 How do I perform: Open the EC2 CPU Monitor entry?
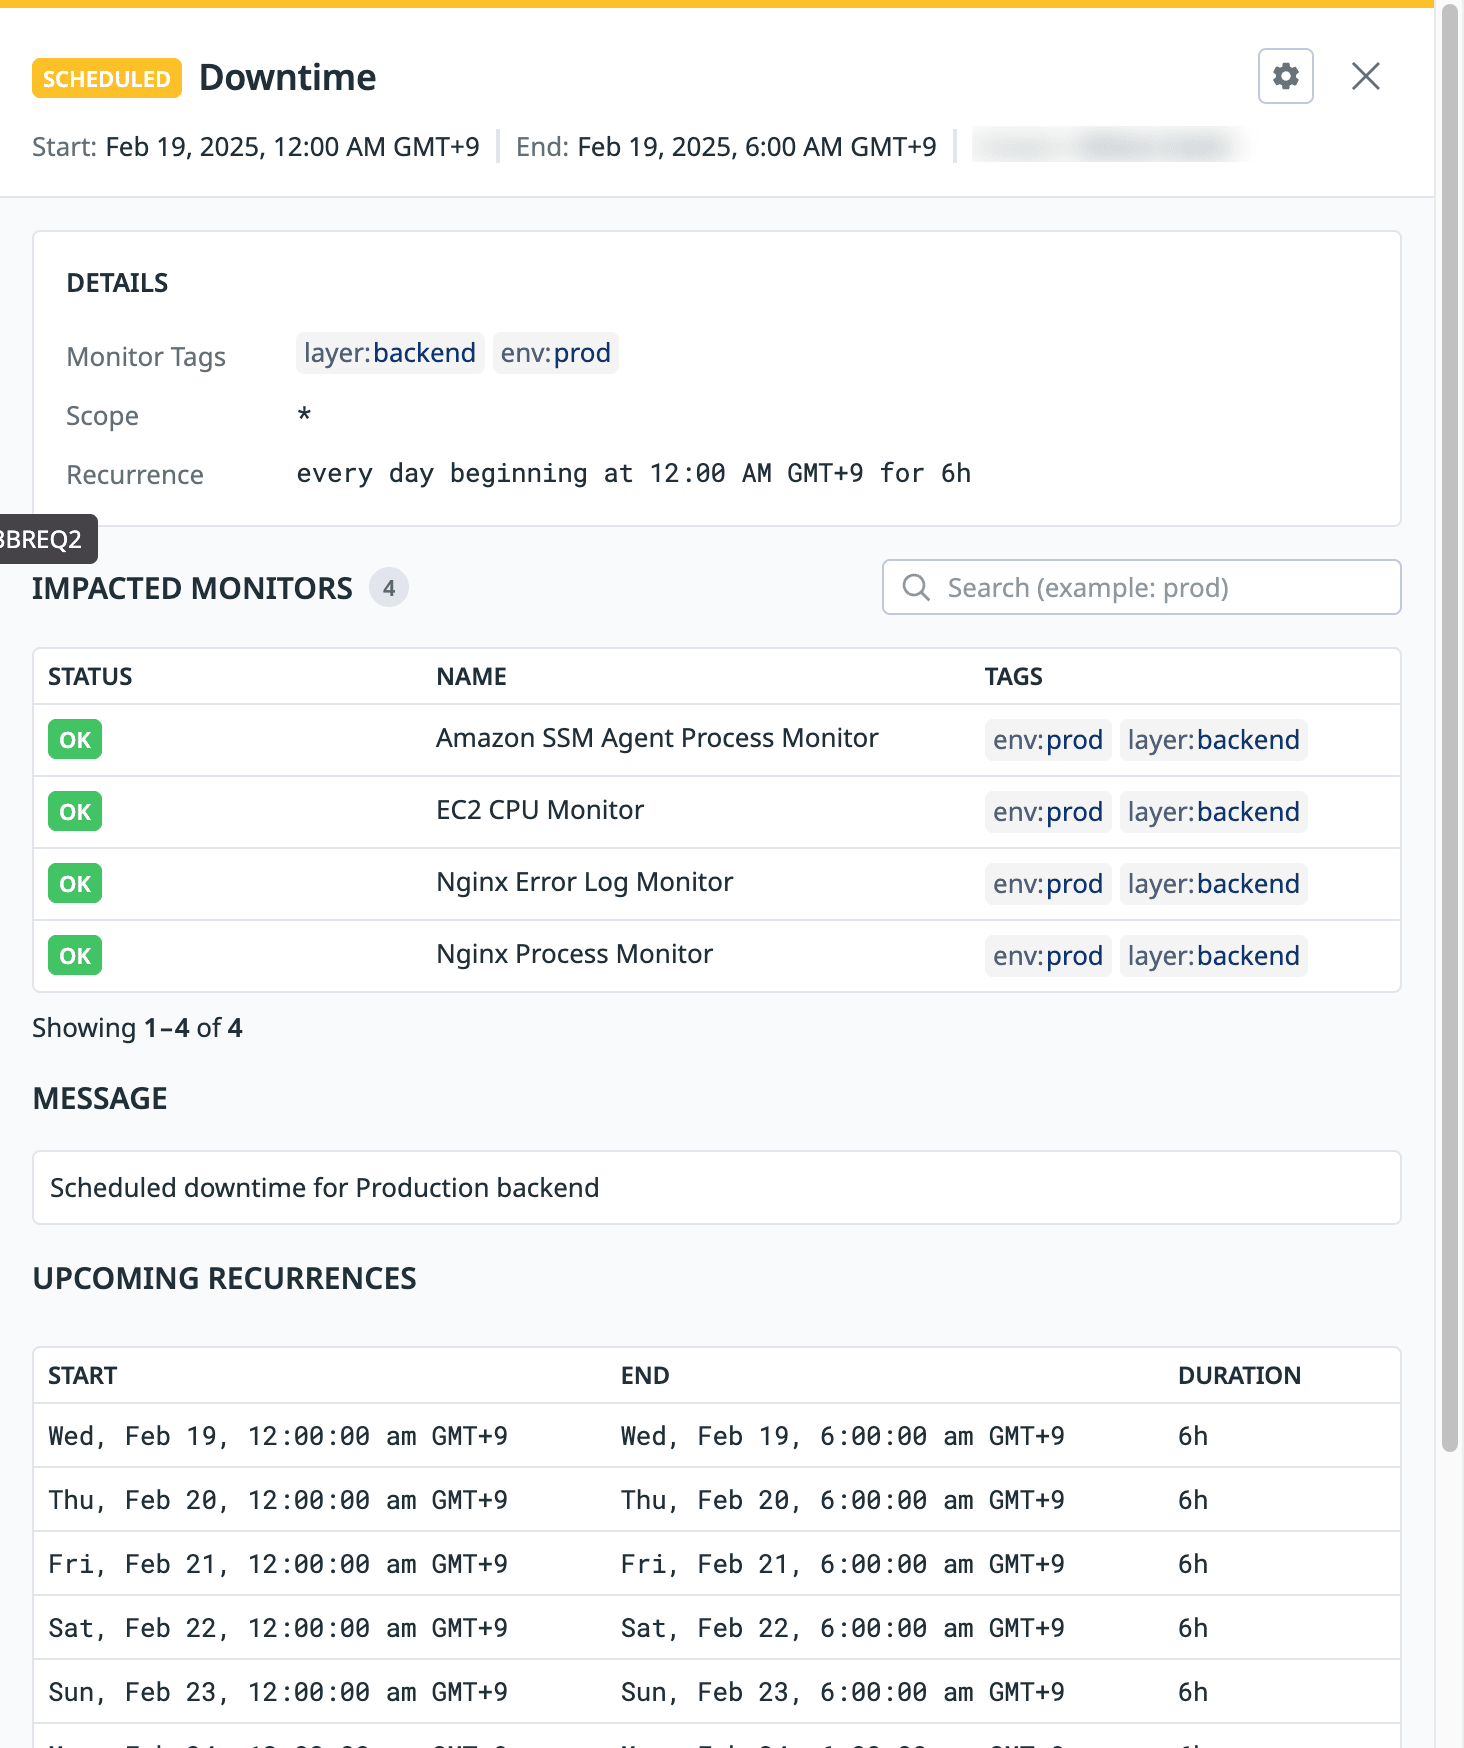tap(540, 810)
